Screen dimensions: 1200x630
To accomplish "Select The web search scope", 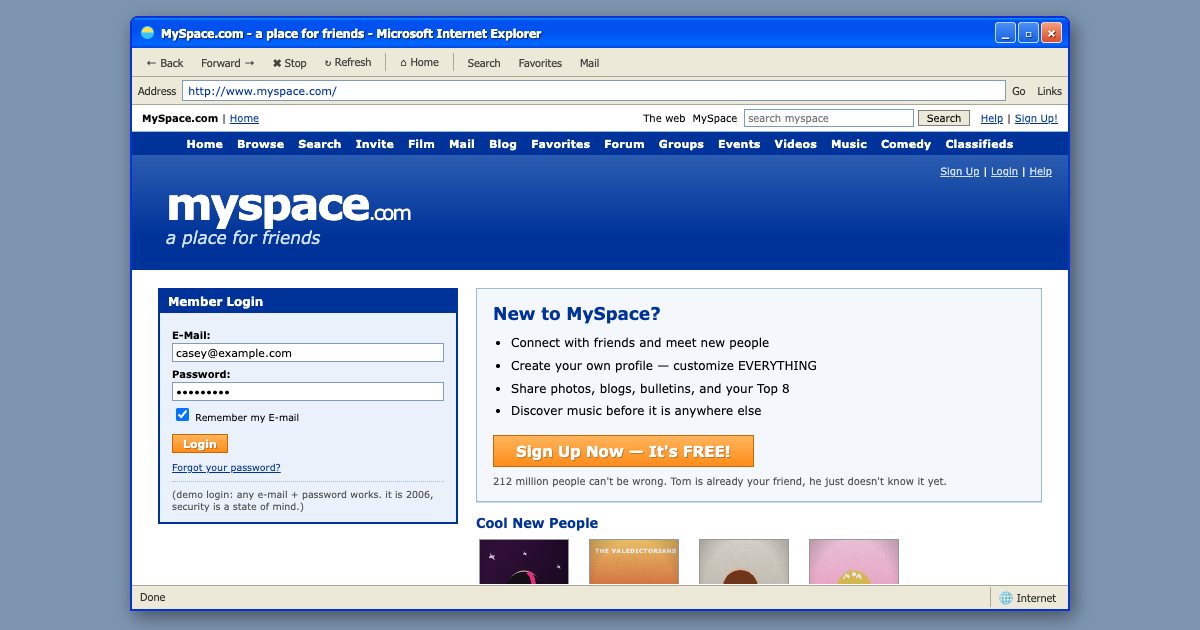I will [x=664, y=118].
